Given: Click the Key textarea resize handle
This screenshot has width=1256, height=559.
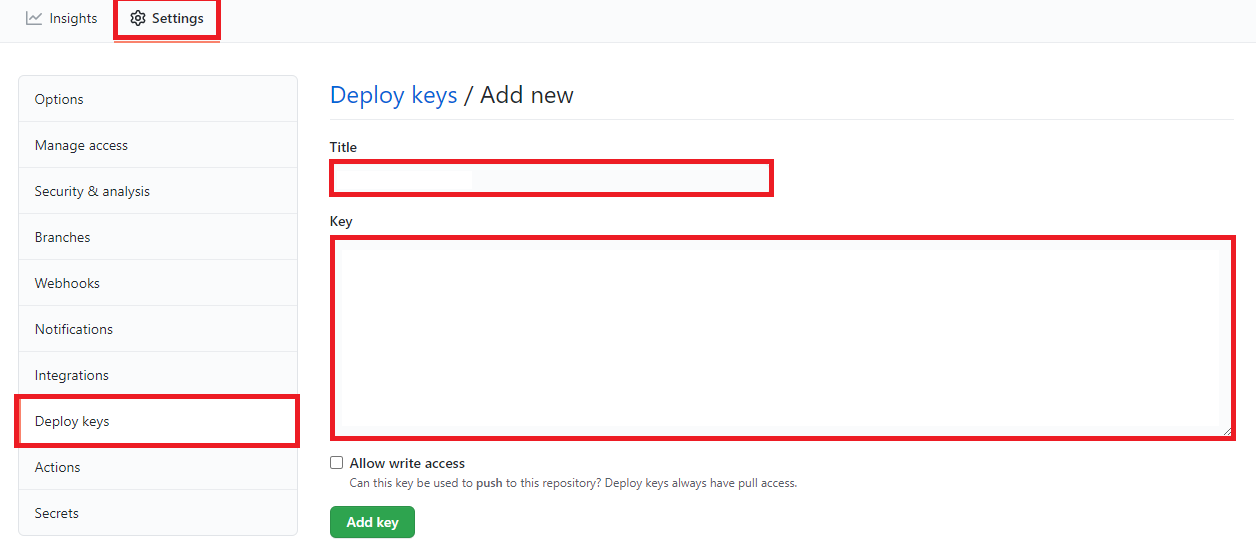Looking at the screenshot, I should click(x=1227, y=431).
